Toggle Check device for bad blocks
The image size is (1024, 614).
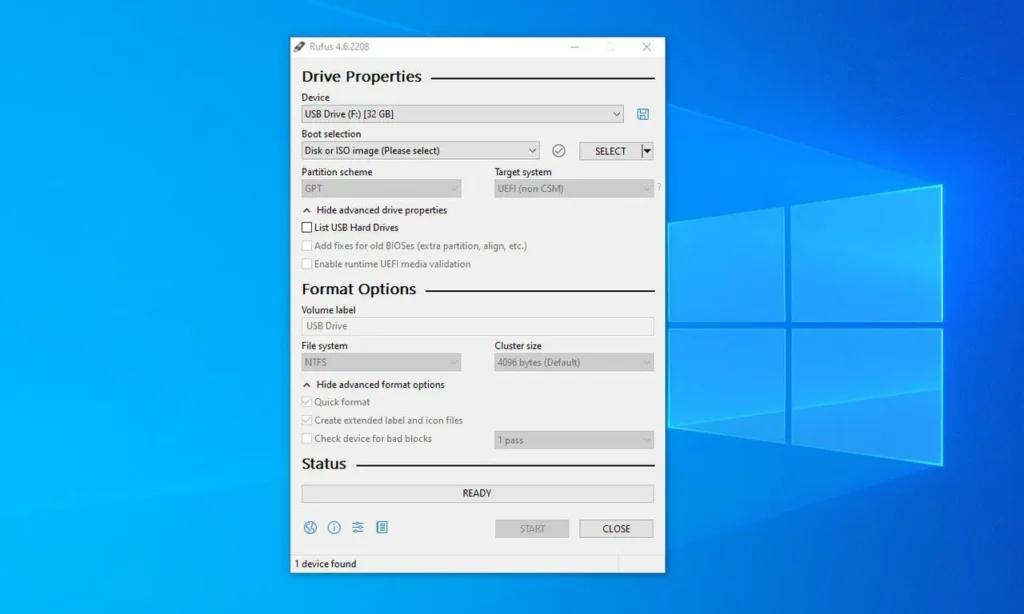(x=306, y=438)
